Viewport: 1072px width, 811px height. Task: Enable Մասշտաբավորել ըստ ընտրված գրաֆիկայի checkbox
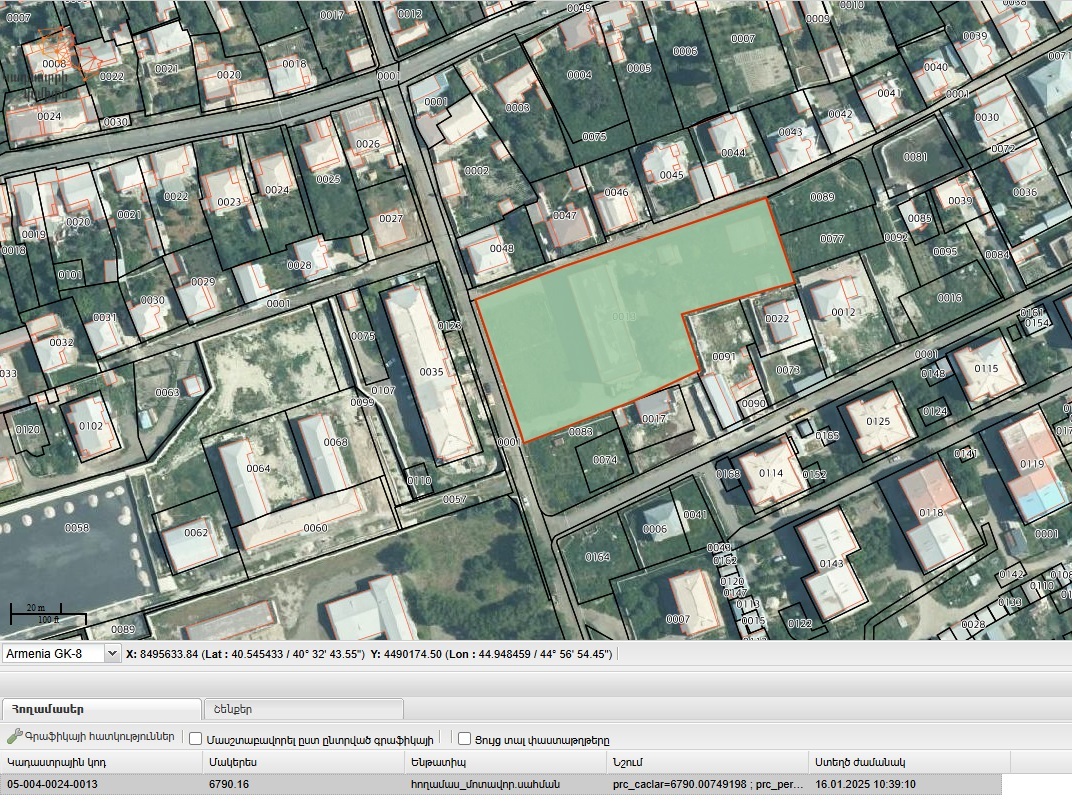tap(196, 739)
